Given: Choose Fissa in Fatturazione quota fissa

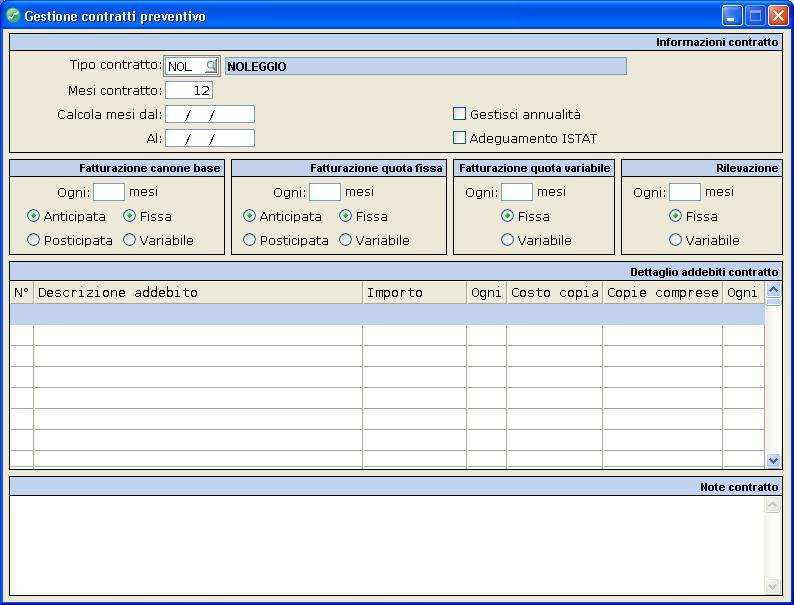Looking at the screenshot, I should (x=345, y=216).
